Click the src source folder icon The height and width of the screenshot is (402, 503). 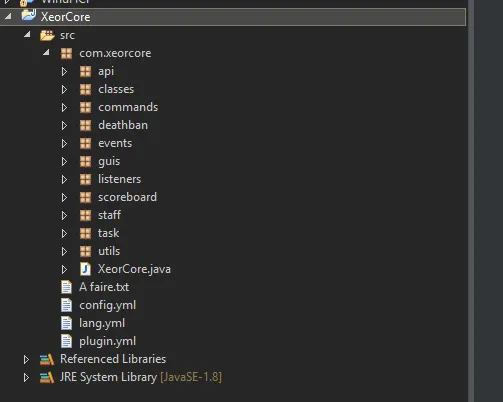(x=47, y=35)
